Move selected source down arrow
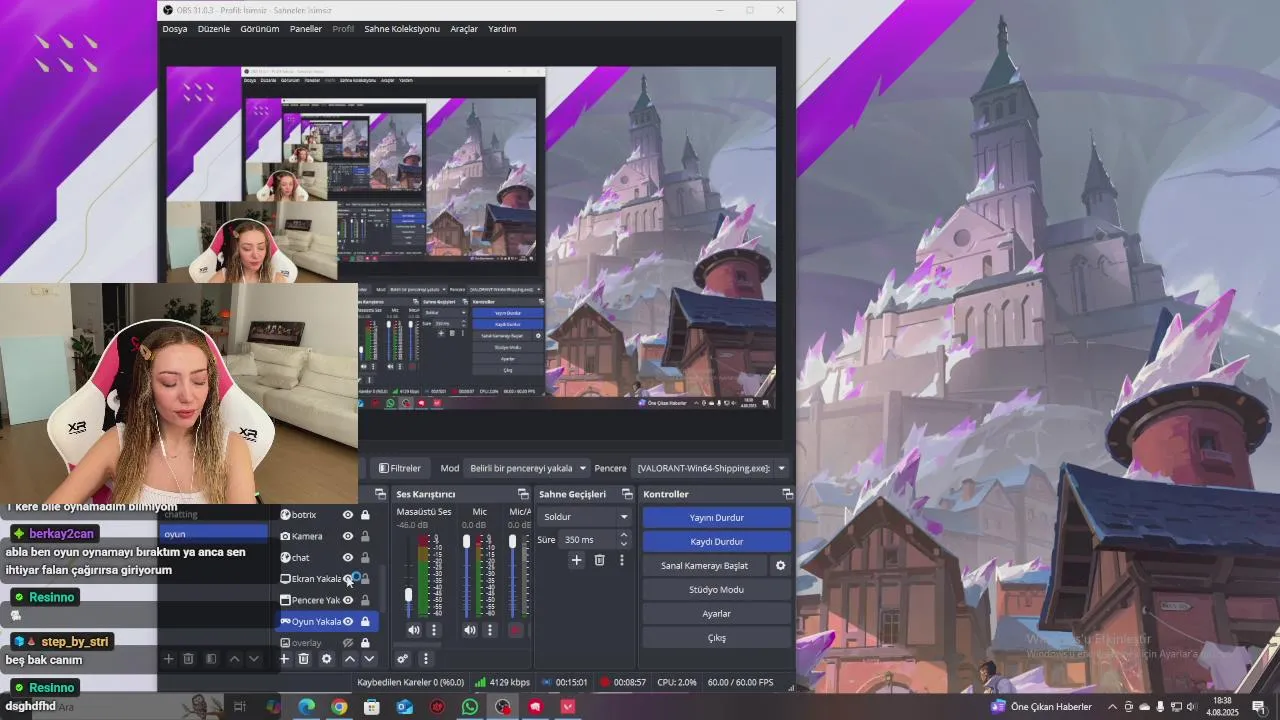This screenshot has width=1280, height=720. 369,659
